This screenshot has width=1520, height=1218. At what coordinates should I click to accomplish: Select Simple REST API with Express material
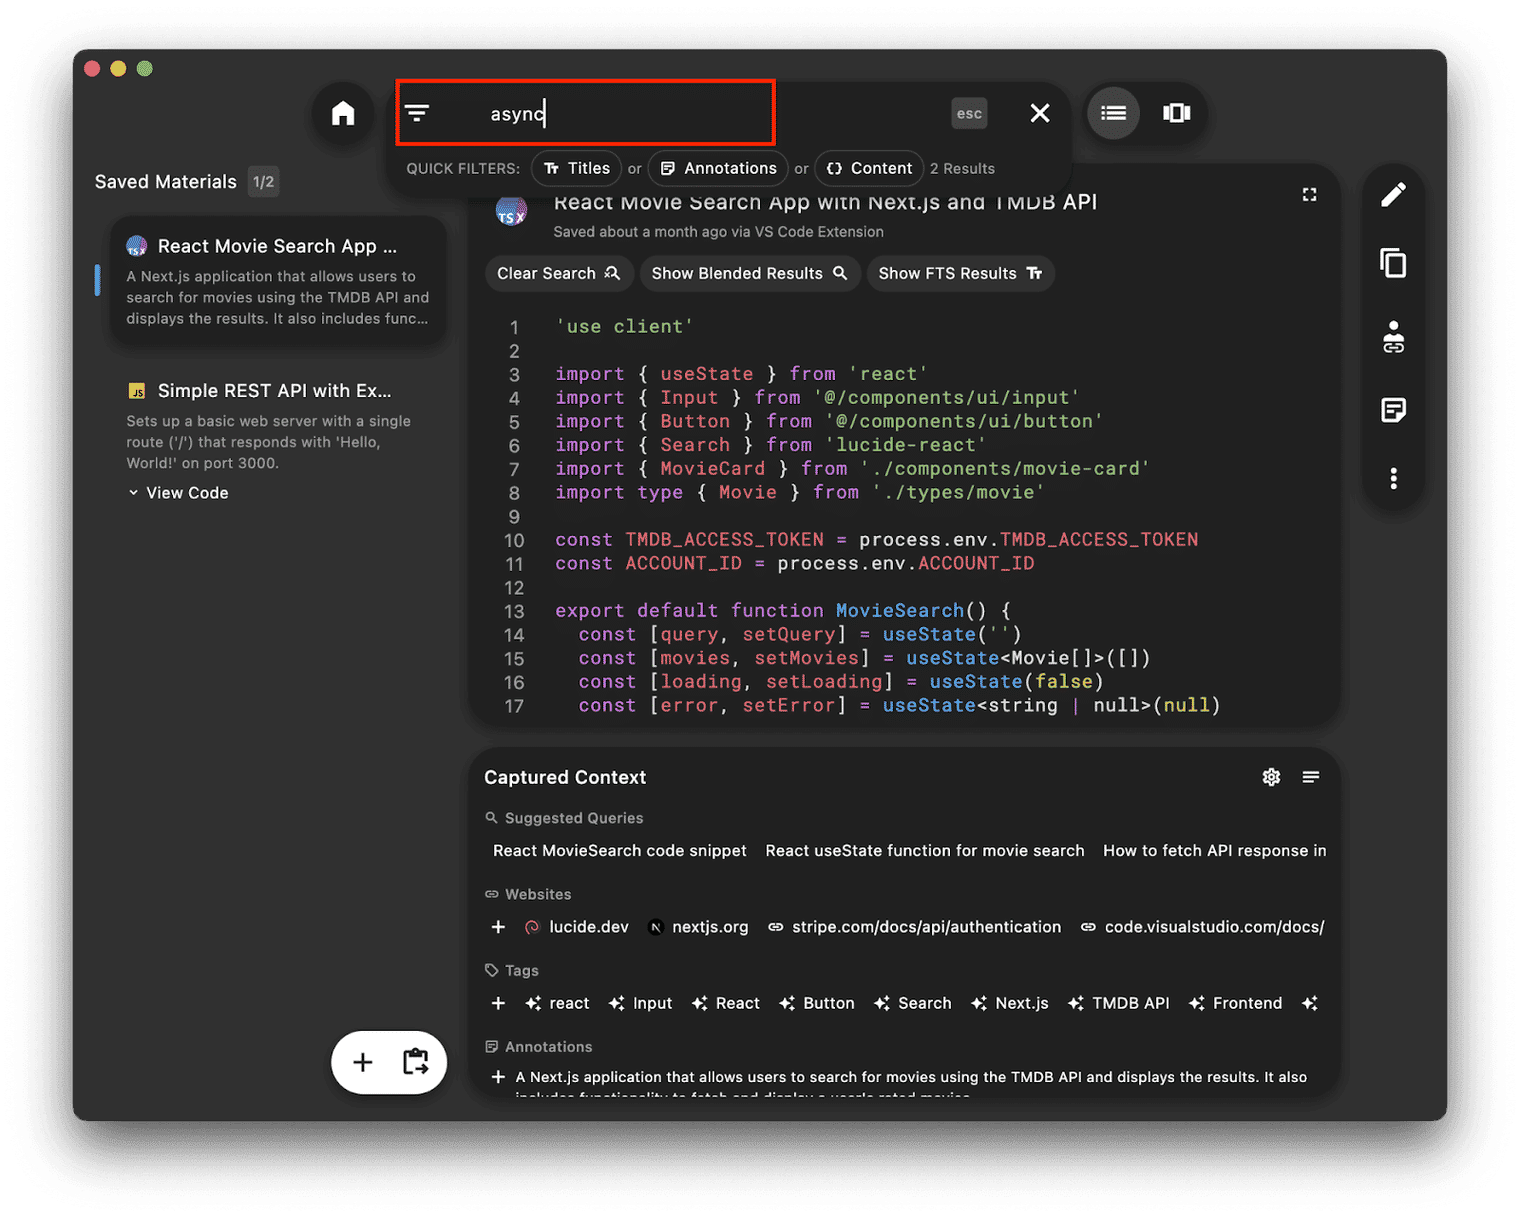277,426
